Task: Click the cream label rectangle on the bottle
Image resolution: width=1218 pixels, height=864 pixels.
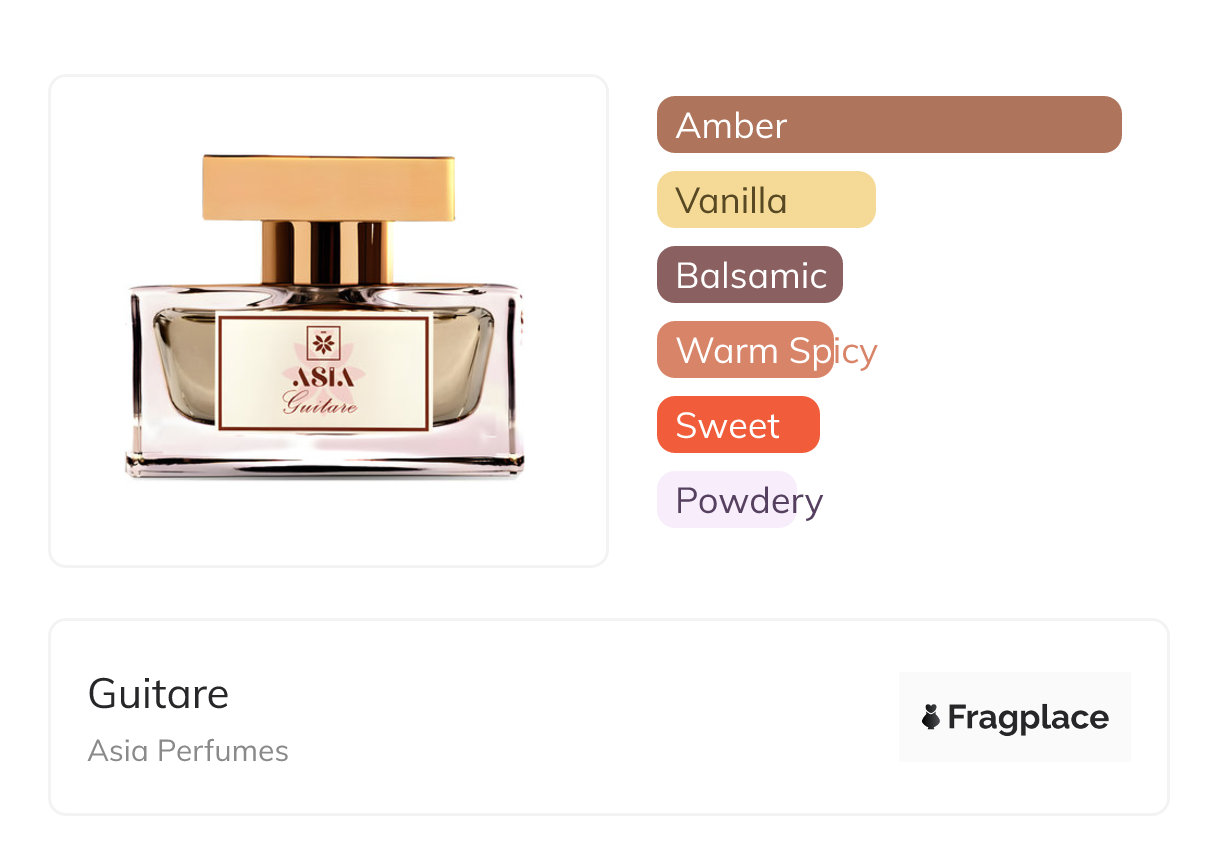Action: 323,372
